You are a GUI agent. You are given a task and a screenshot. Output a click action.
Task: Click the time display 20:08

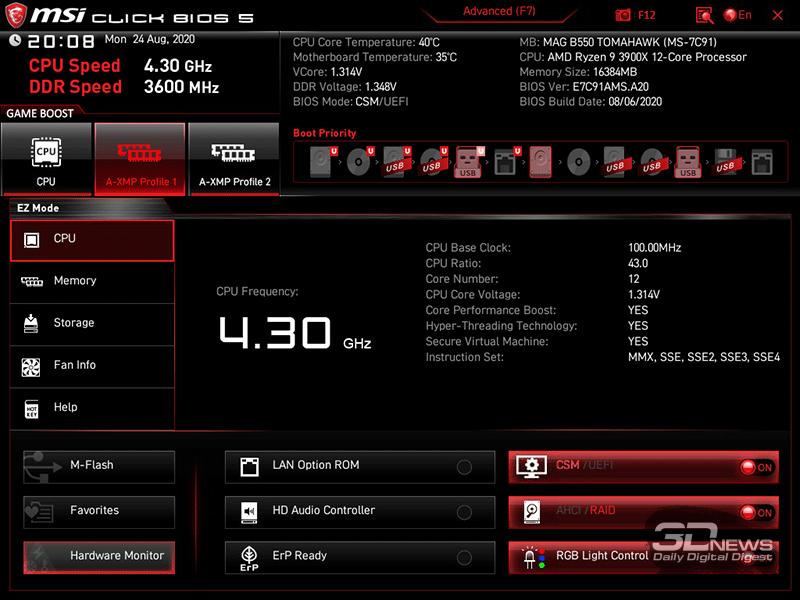61,41
